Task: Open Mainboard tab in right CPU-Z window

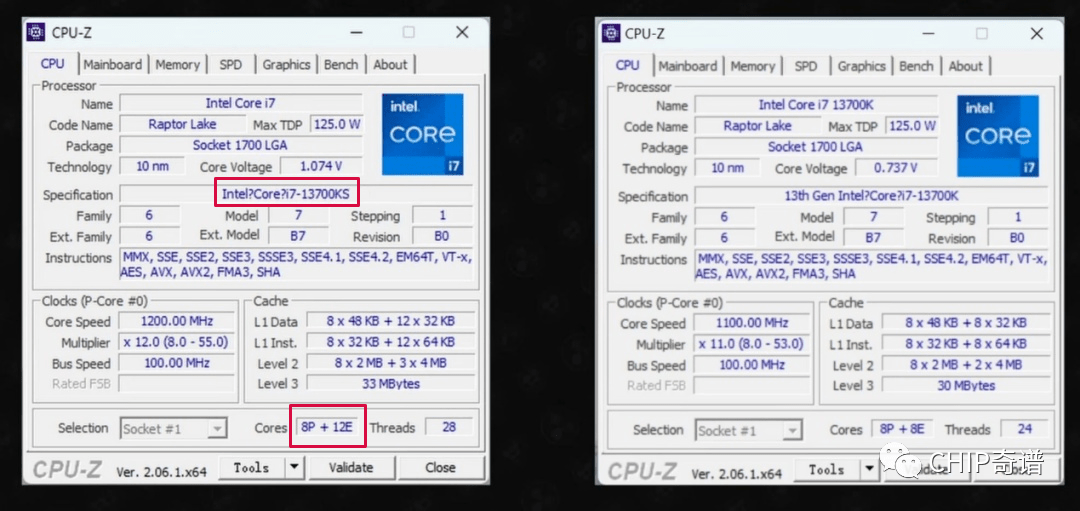Action: tap(687, 66)
